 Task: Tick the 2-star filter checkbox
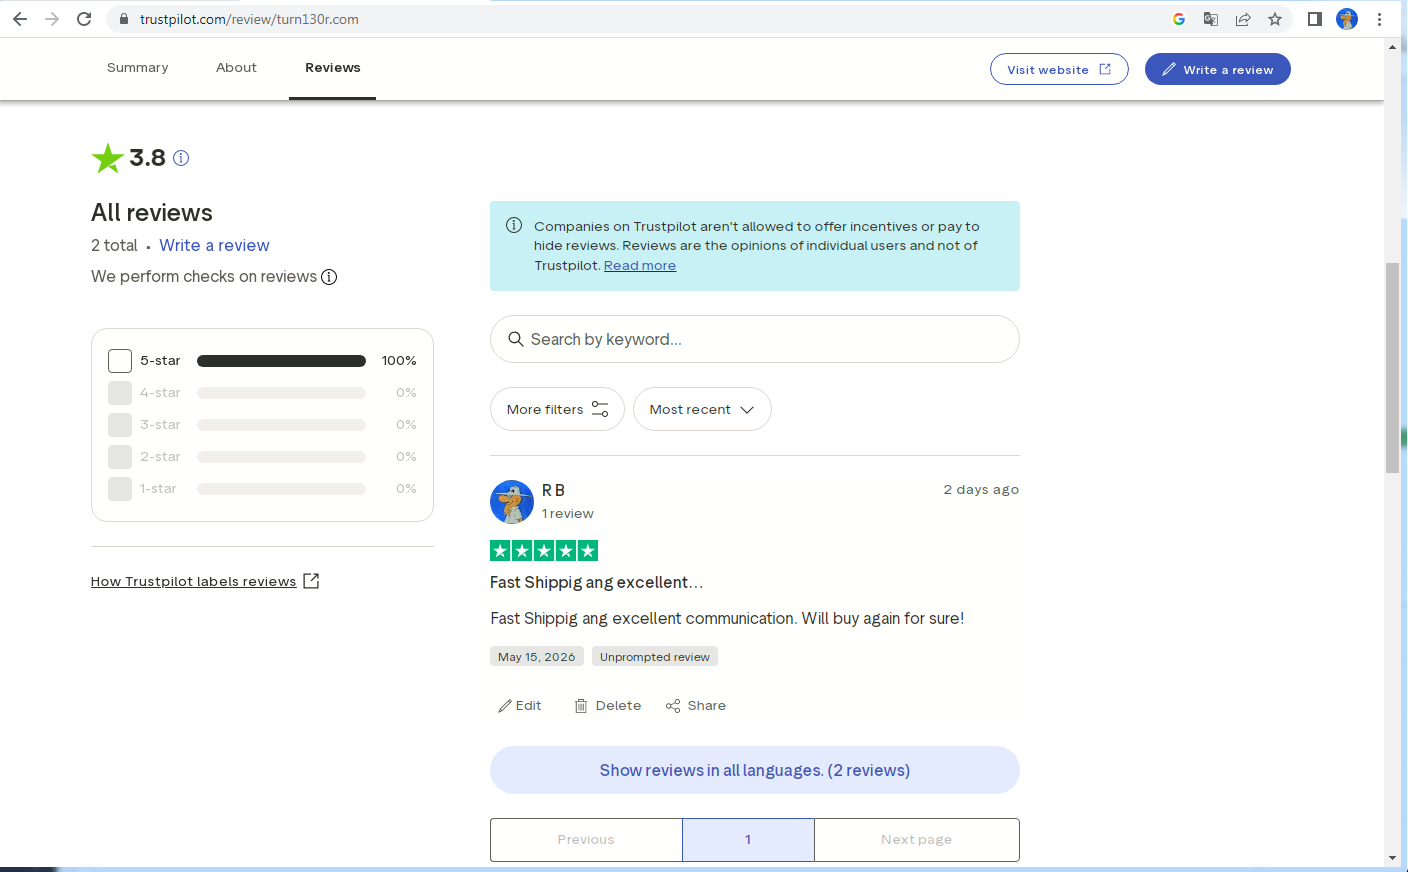point(120,457)
